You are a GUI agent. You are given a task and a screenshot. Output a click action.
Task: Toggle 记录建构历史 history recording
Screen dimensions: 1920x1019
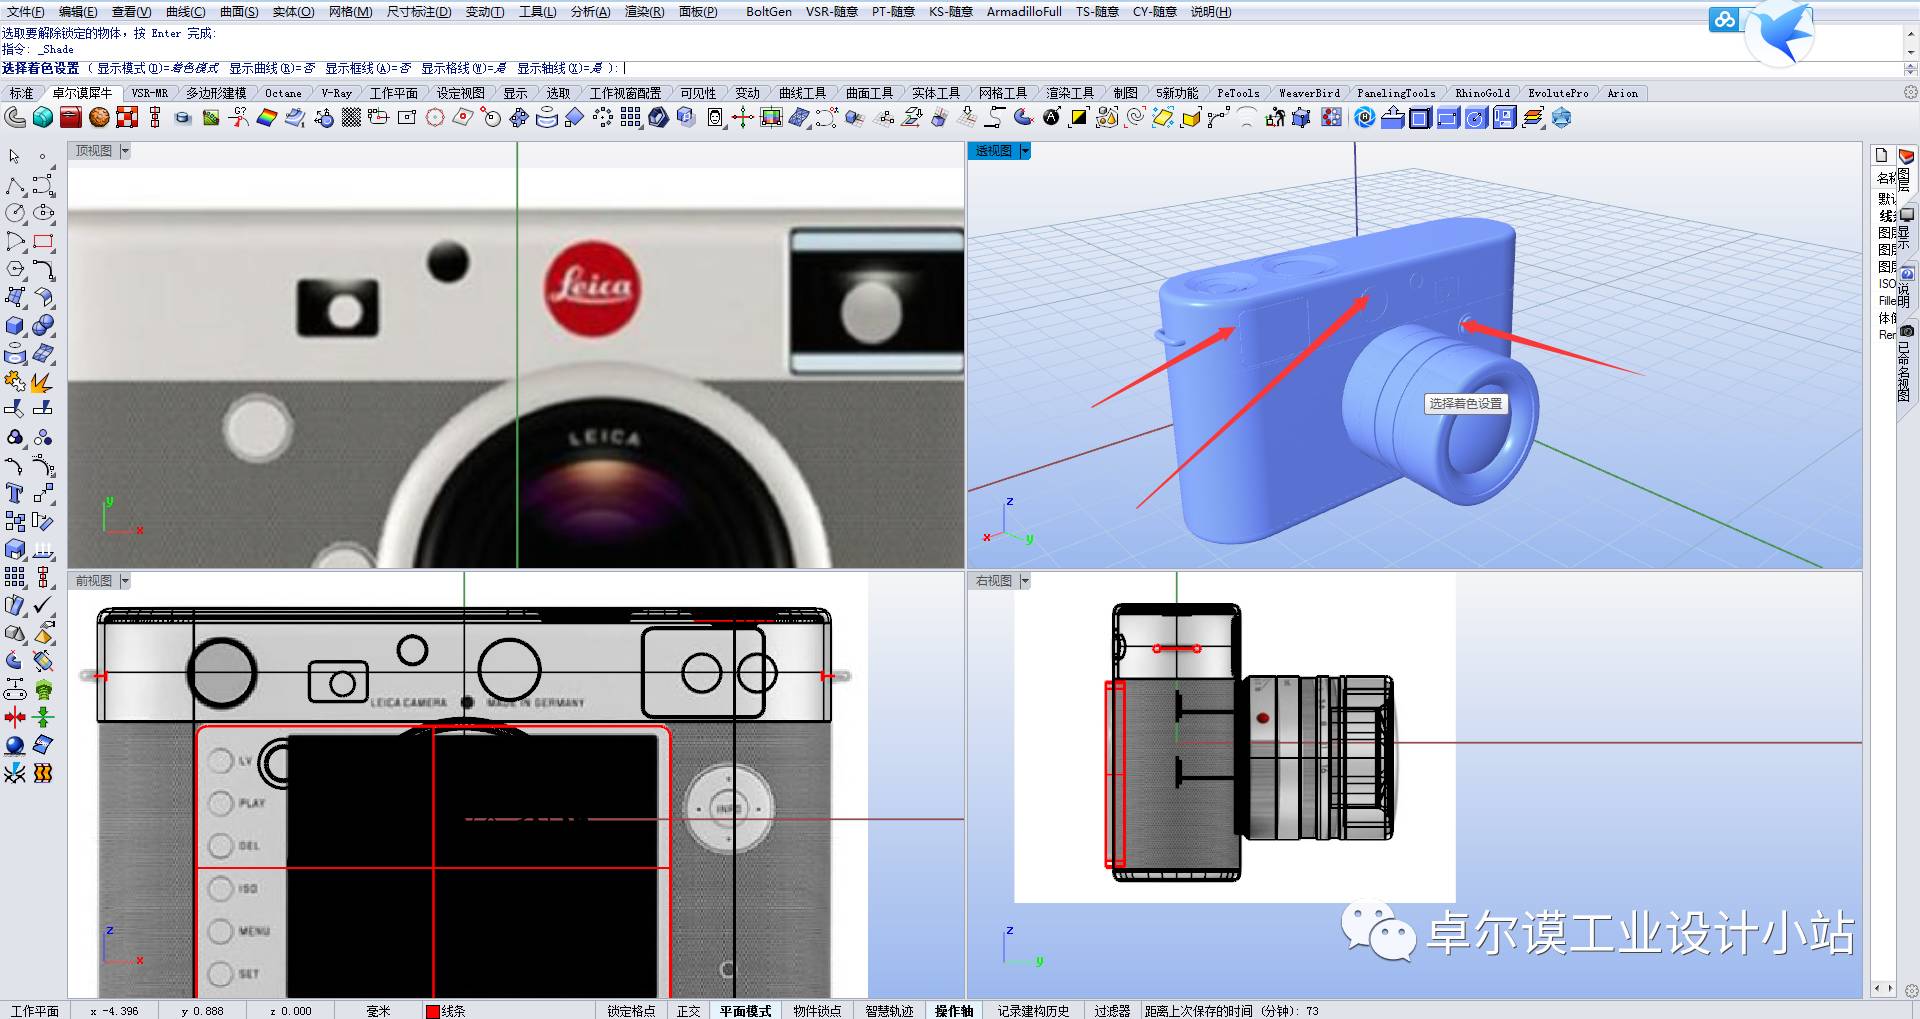(x=1034, y=1011)
